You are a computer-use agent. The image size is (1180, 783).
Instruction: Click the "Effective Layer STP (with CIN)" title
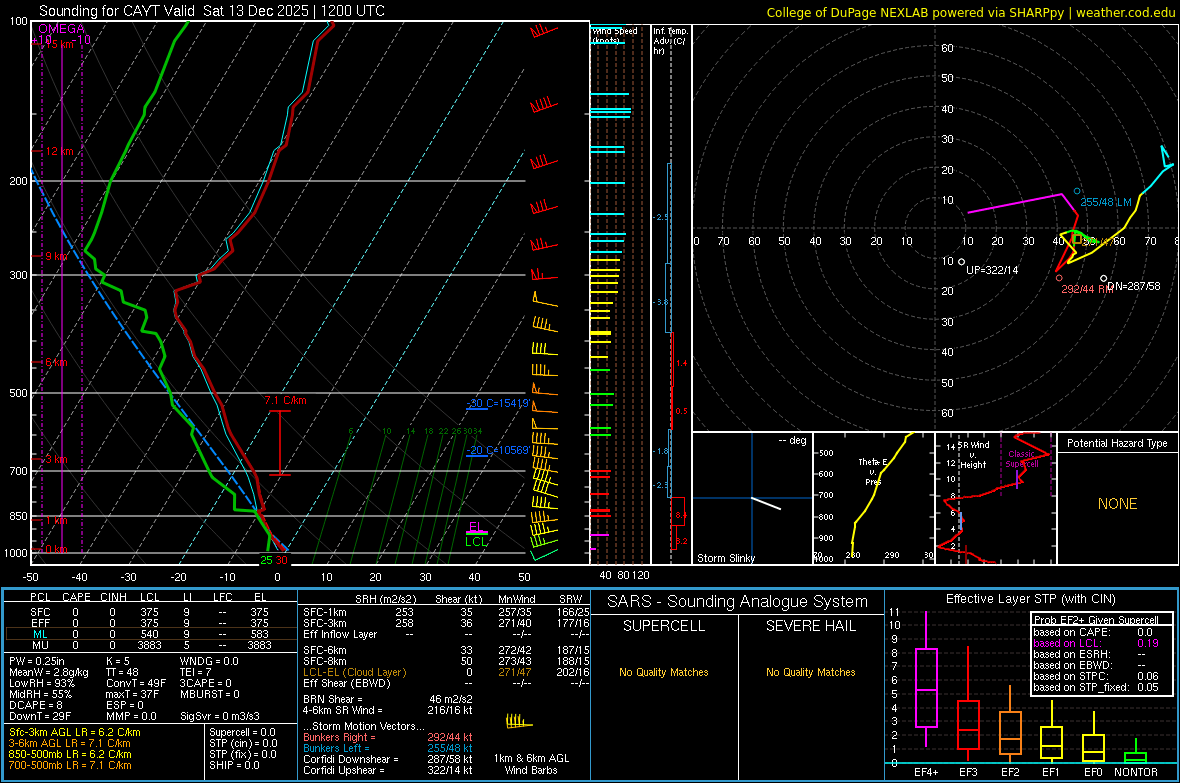[1030, 599]
